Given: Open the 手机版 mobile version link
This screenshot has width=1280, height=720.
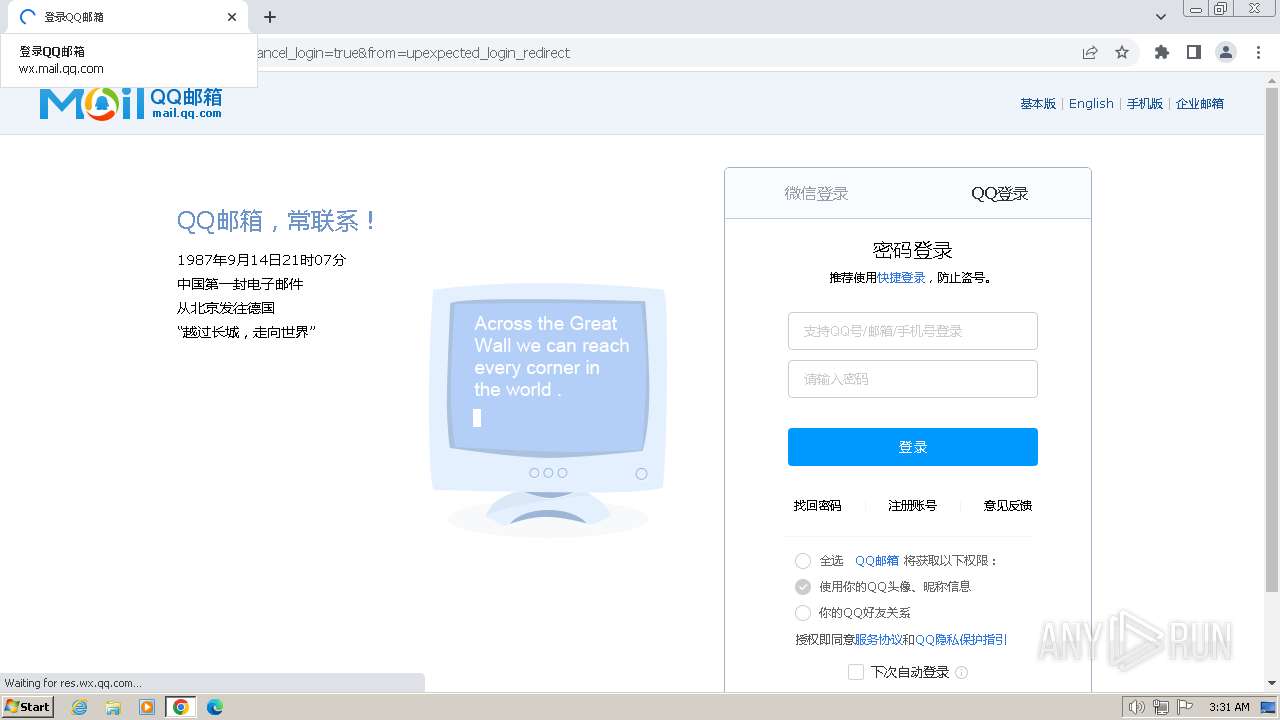Looking at the screenshot, I should point(1145,104).
